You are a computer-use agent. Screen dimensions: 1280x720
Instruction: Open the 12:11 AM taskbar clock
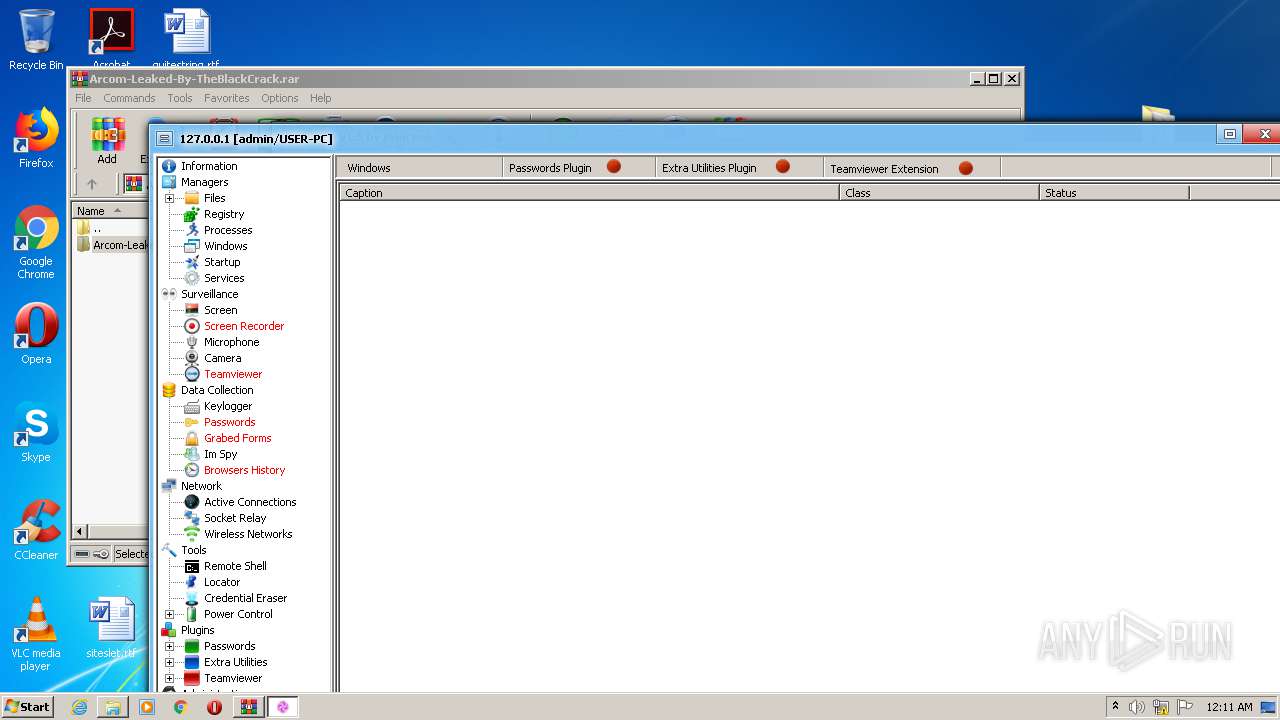click(1229, 707)
